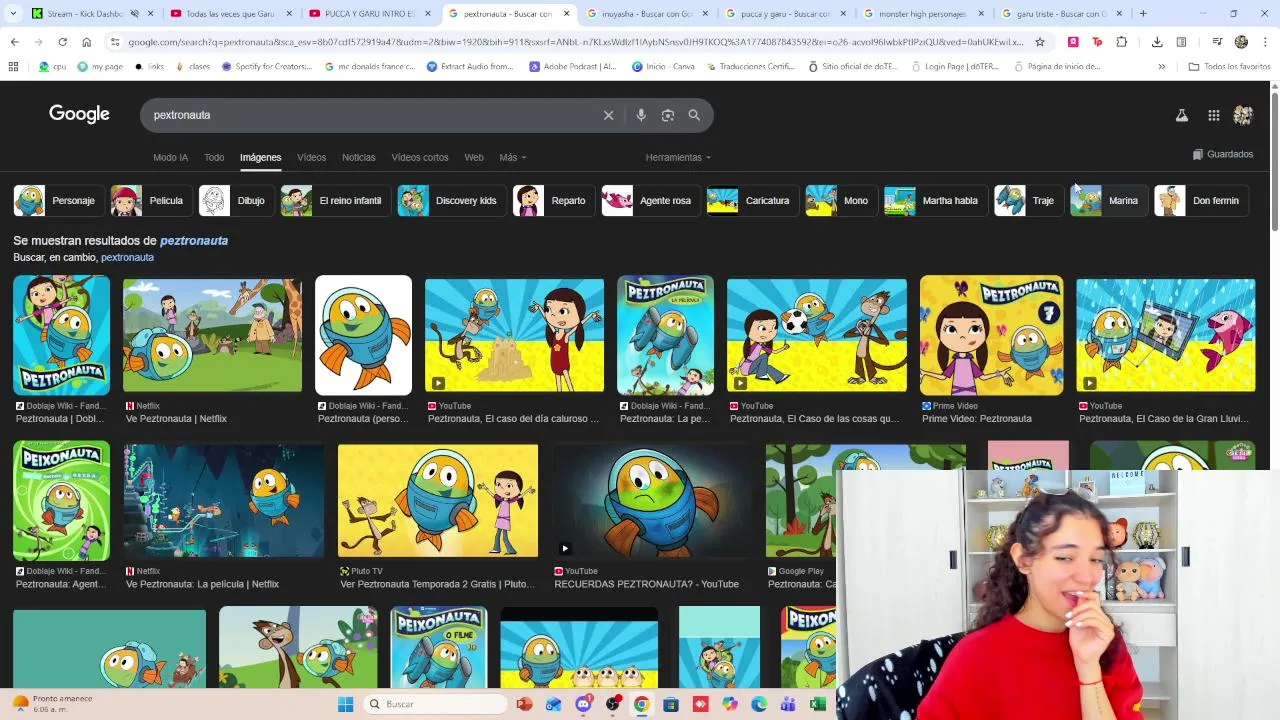
Task: Click the magnifier search submit icon
Action: [x=694, y=115]
